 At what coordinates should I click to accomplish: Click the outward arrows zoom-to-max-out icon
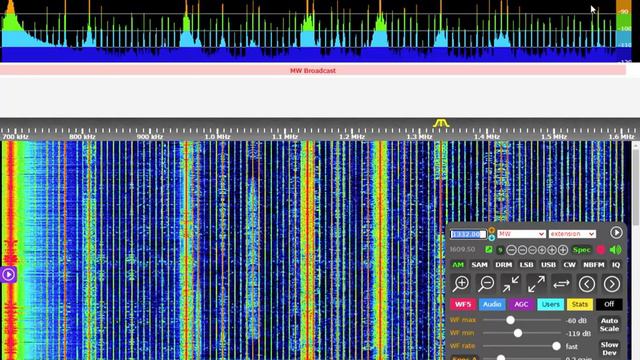coord(536,284)
